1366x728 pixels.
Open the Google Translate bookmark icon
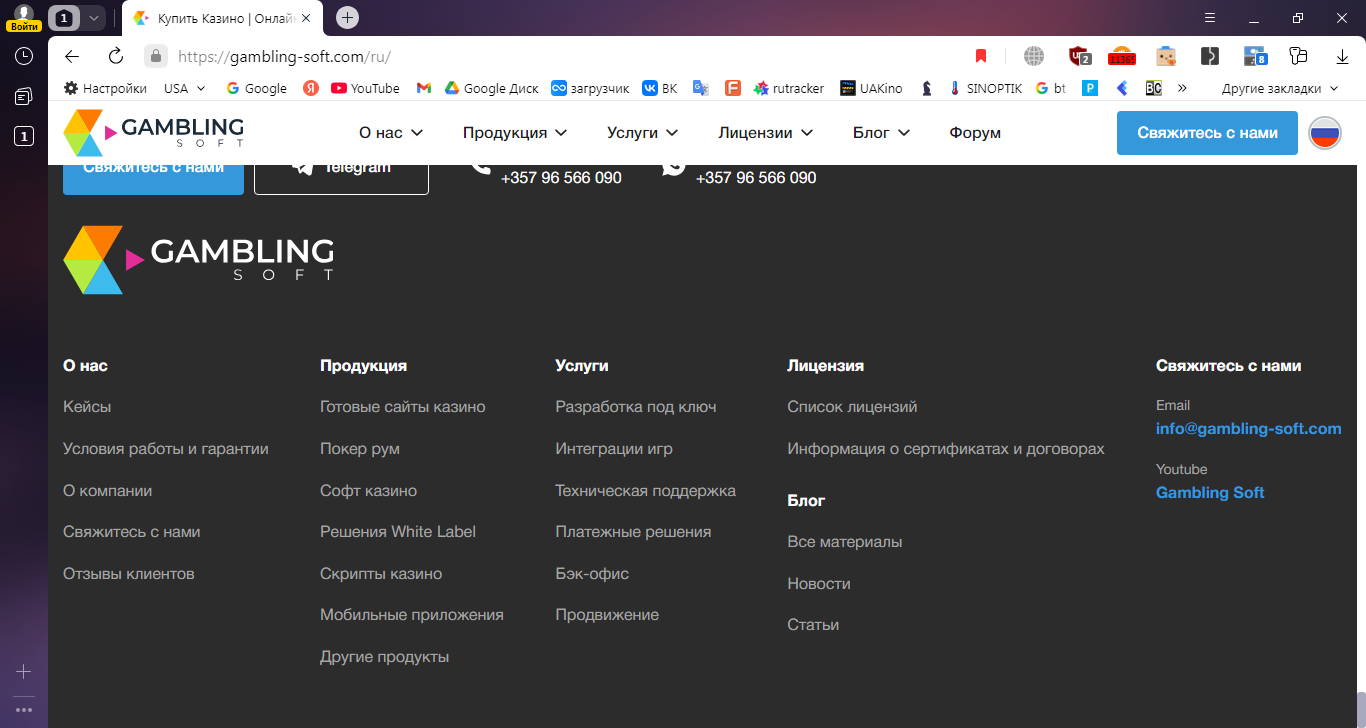701,88
